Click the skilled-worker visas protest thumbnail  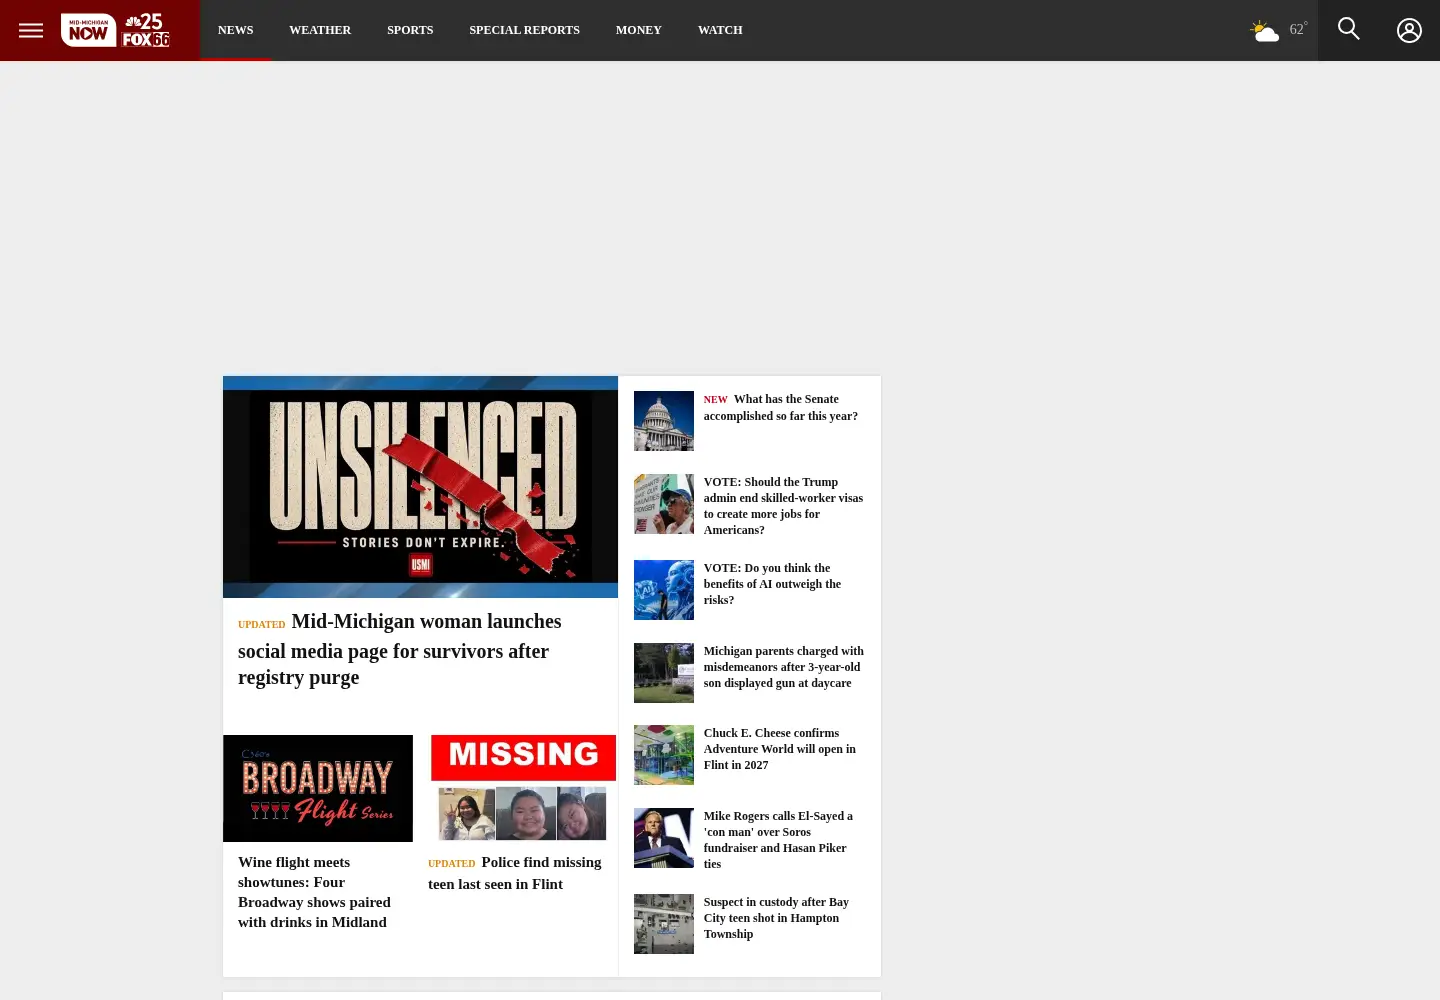coord(664,504)
